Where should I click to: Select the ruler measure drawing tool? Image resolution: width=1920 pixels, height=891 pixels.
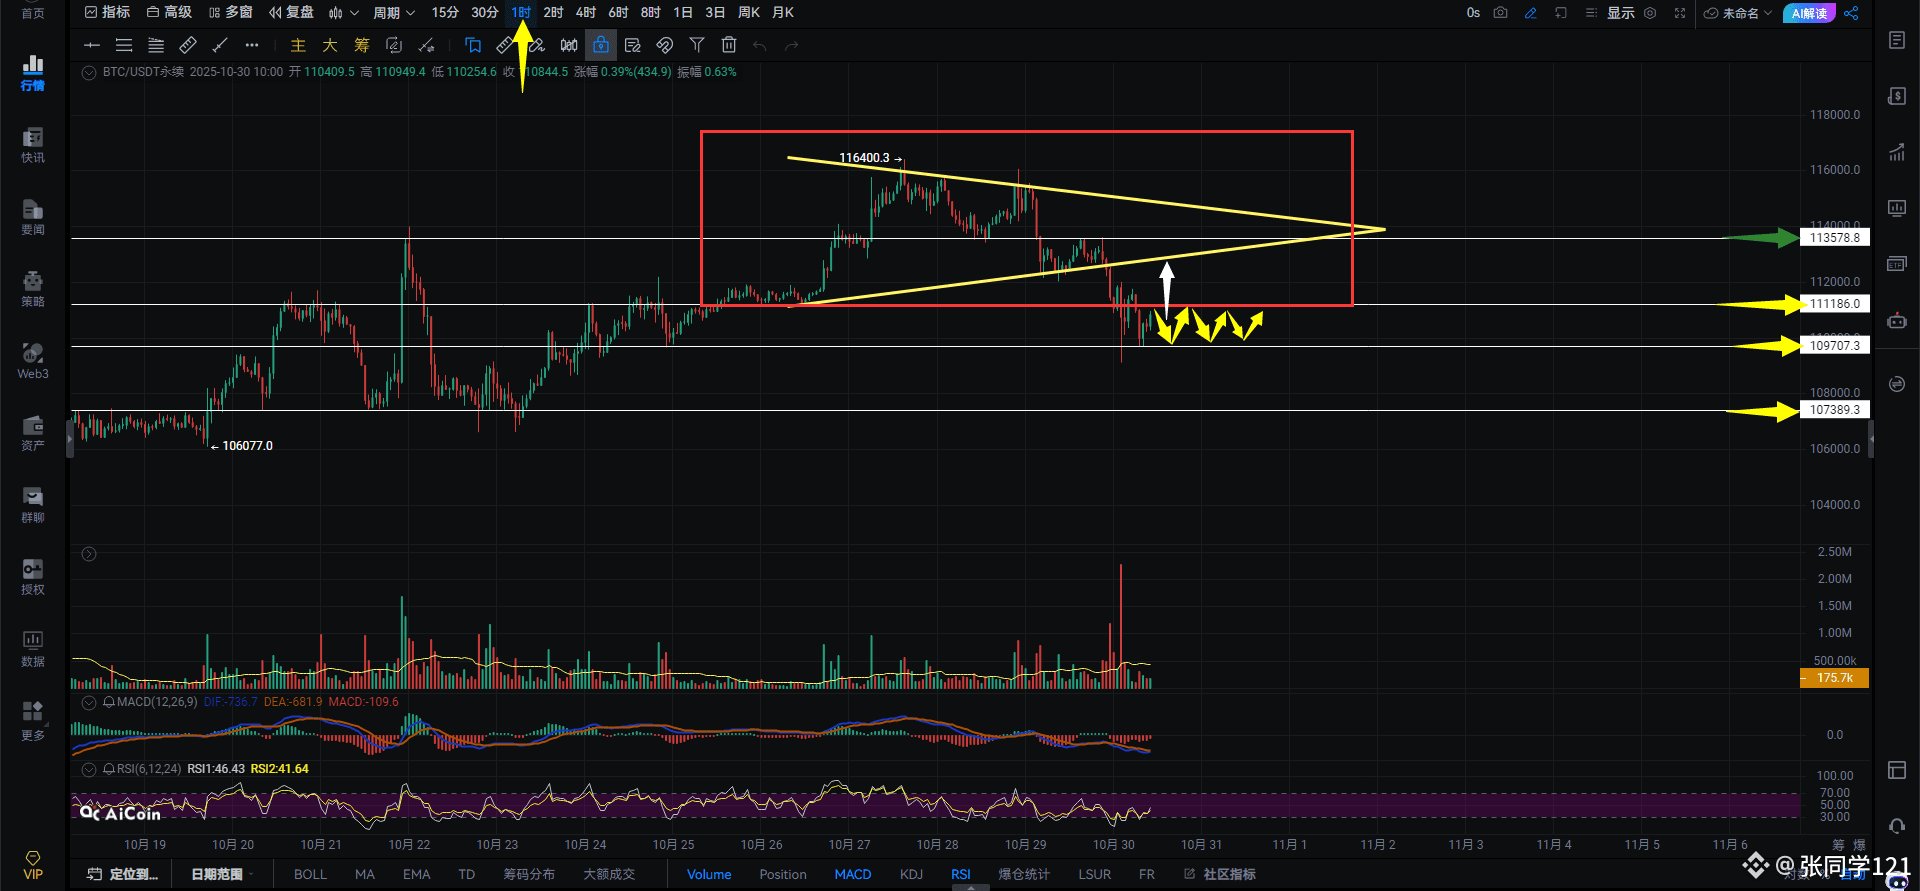pyautogui.click(x=188, y=45)
